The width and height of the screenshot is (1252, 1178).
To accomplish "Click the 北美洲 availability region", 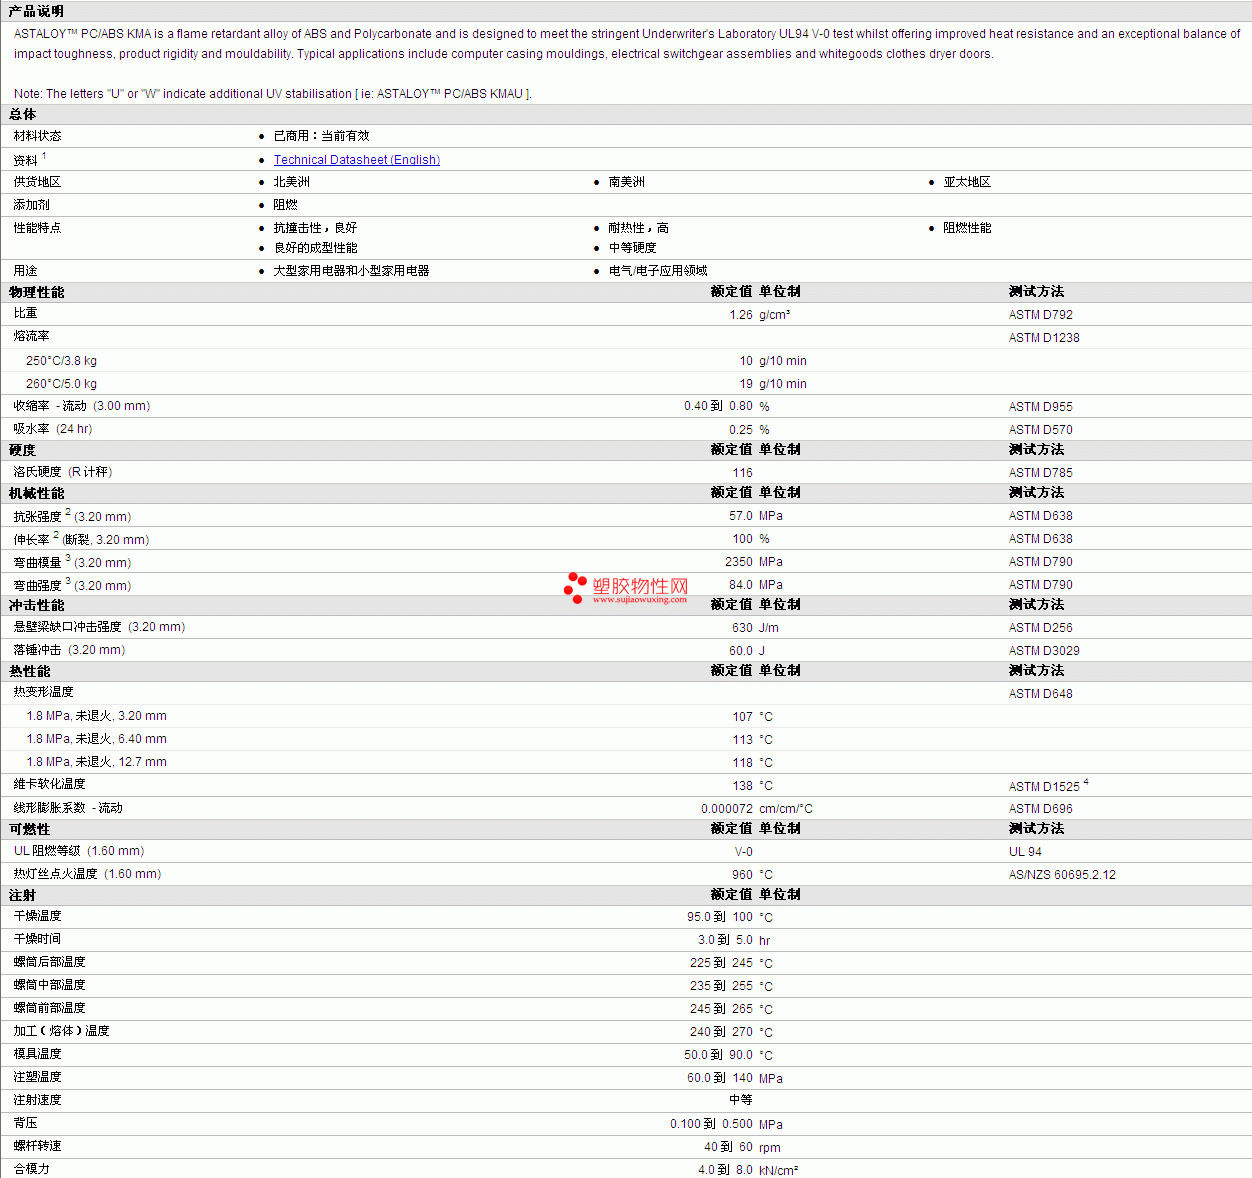I will [292, 183].
